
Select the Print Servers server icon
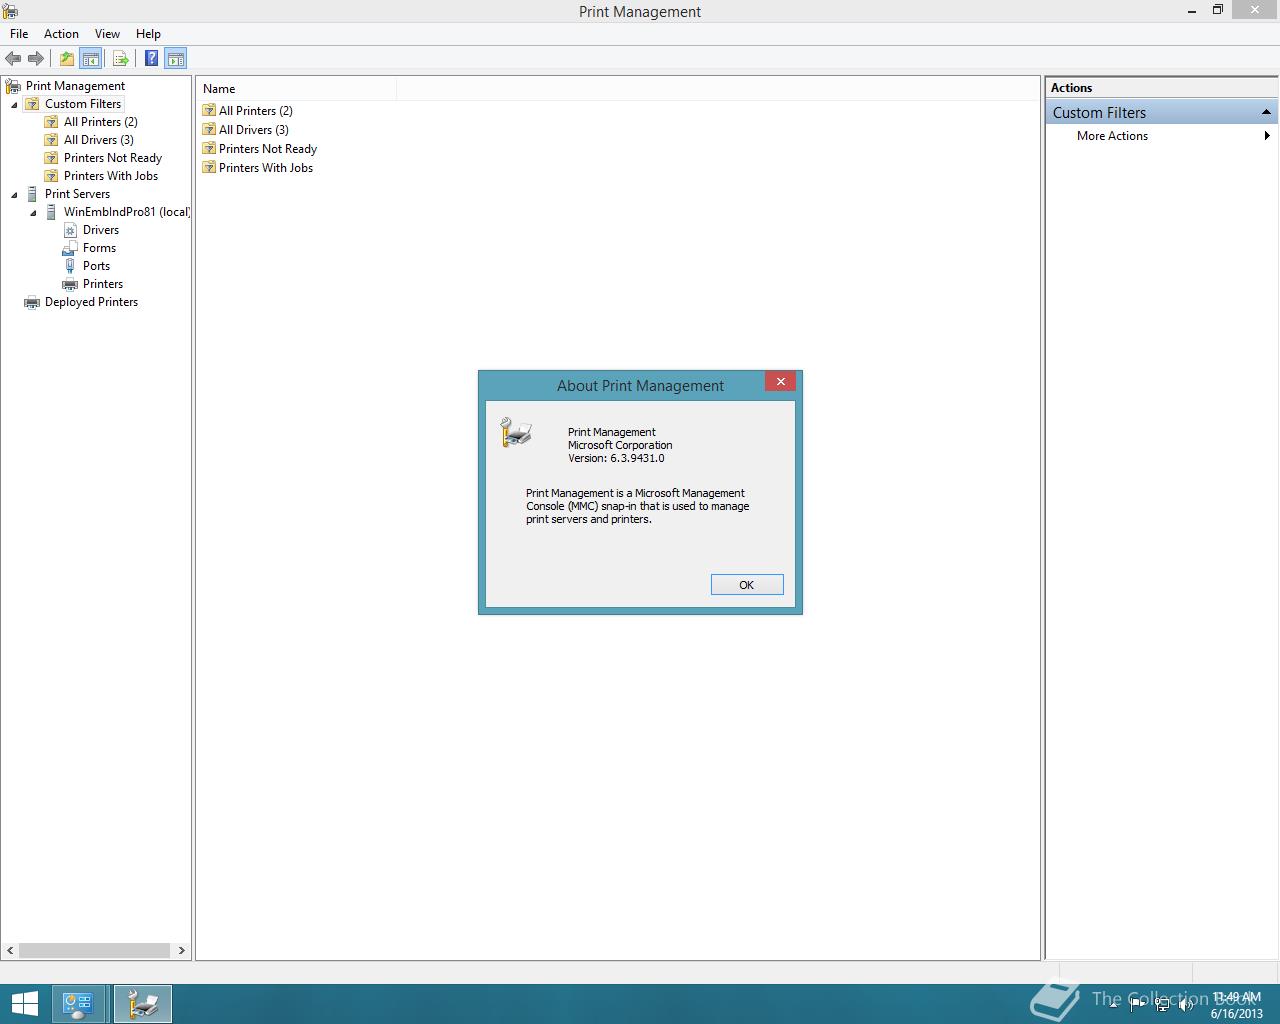point(32,194)
